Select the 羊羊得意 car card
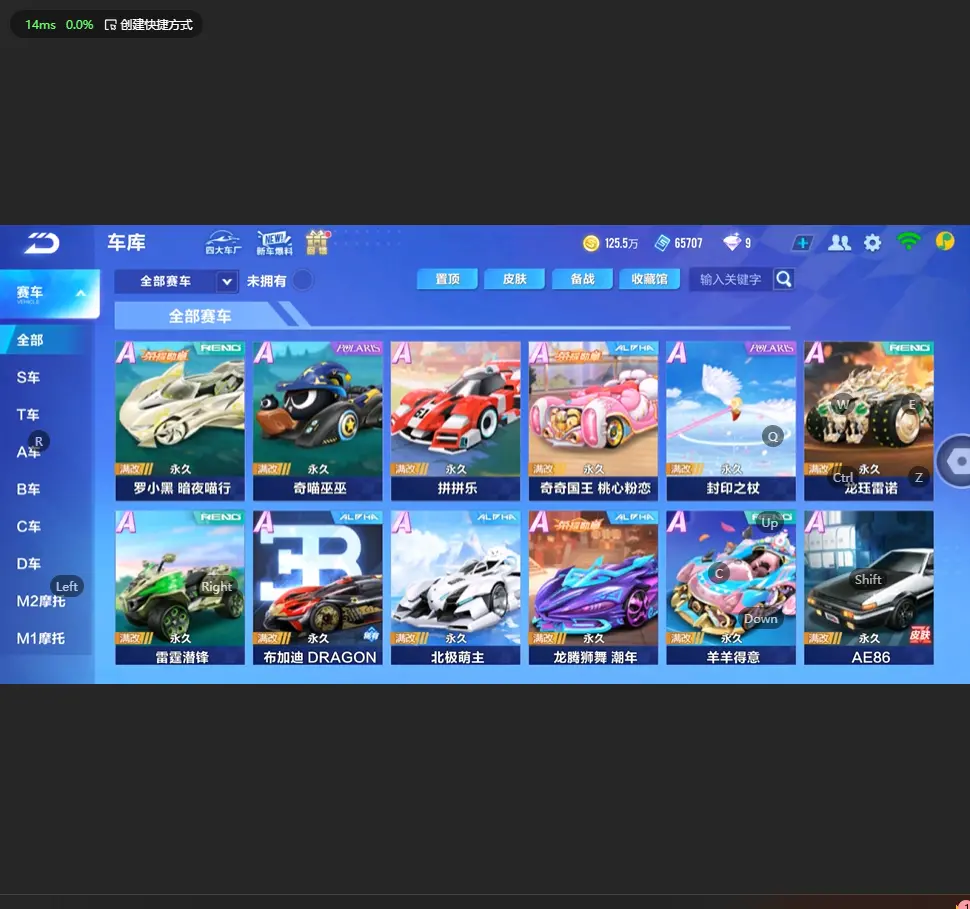Image resolution: width=970 pixels, height=909 pixels. point(731,588)
